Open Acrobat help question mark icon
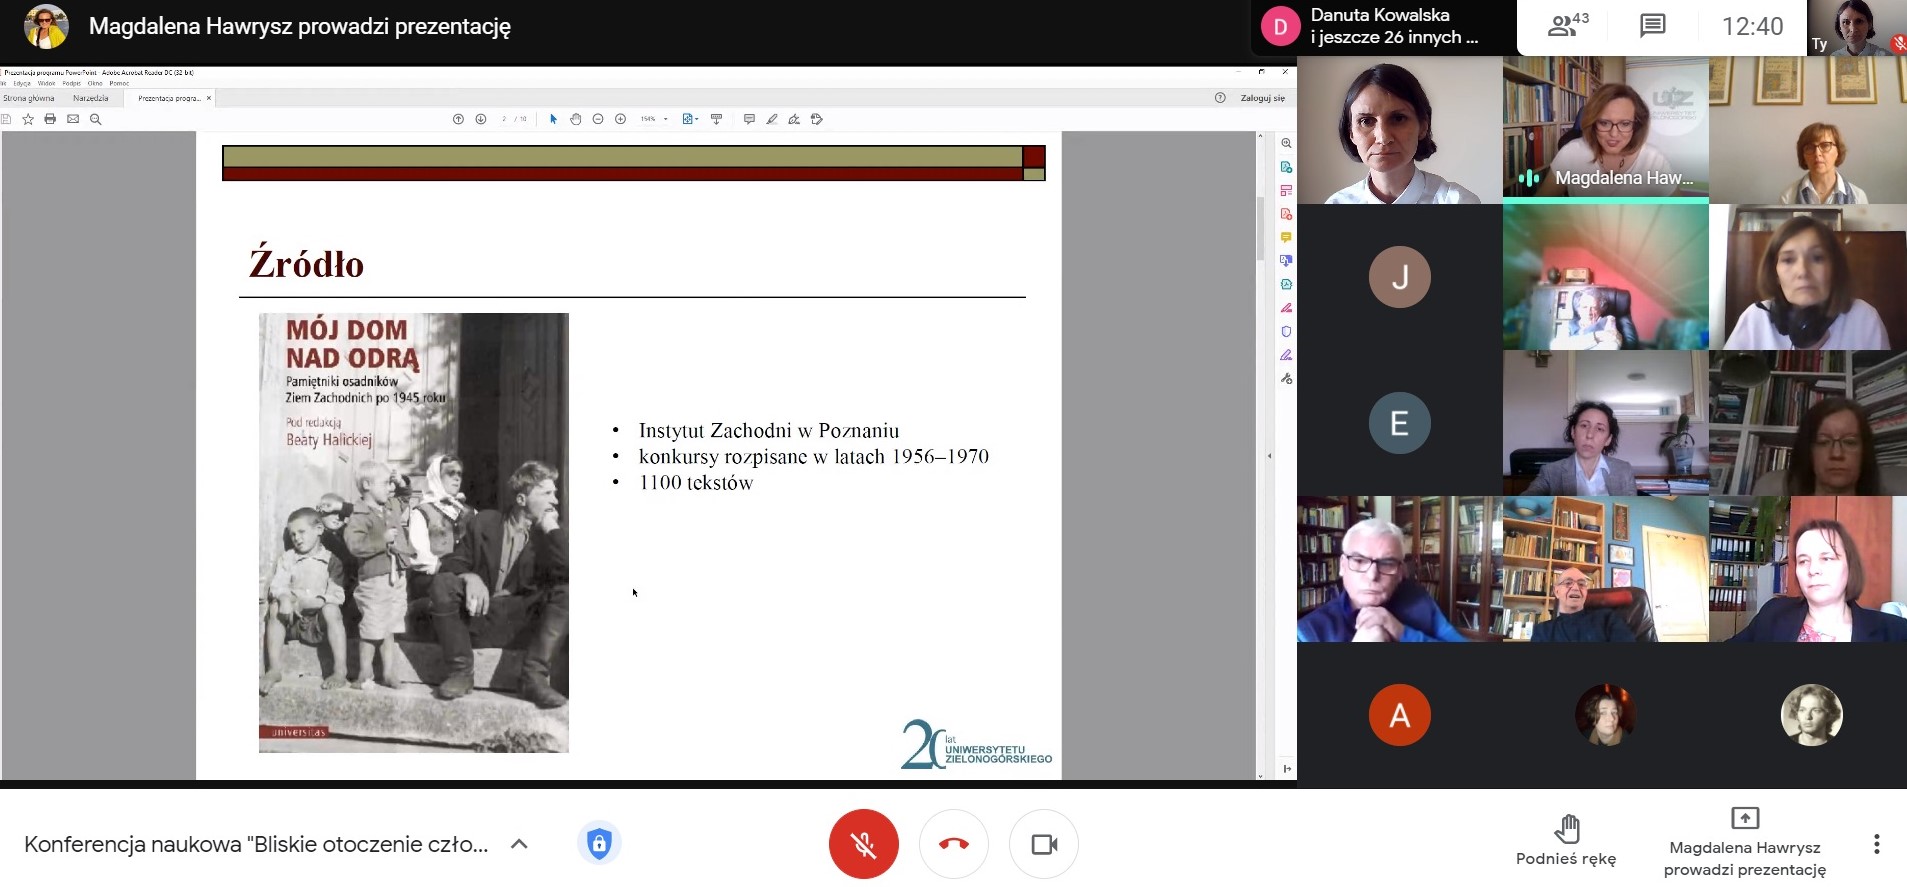The image size is (1907, 887). [x=1220, y=98]
